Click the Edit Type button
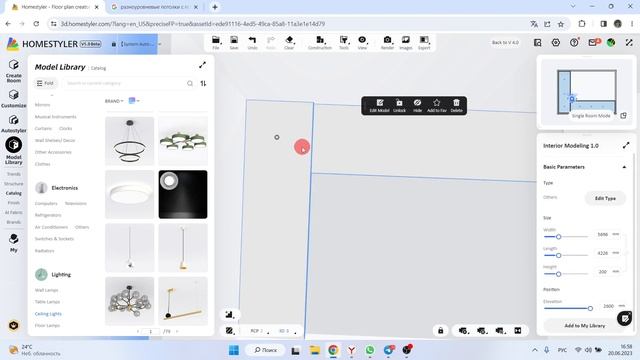 (x=605, y=198)
